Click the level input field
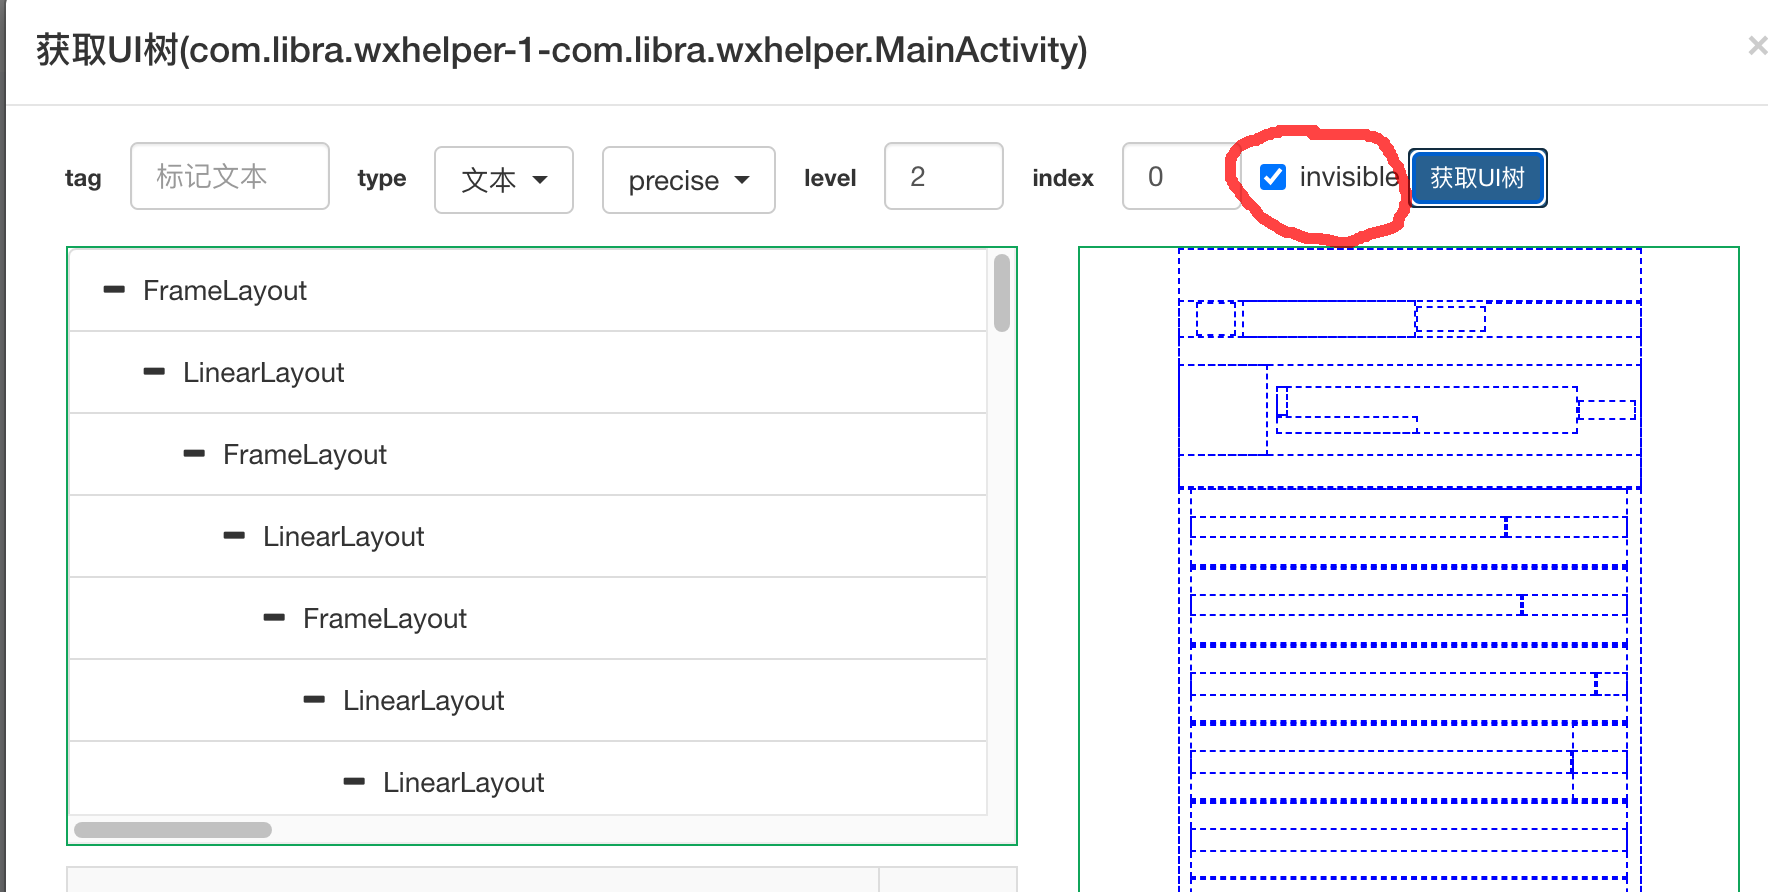 pyautogui.click(x=943, y=177)
